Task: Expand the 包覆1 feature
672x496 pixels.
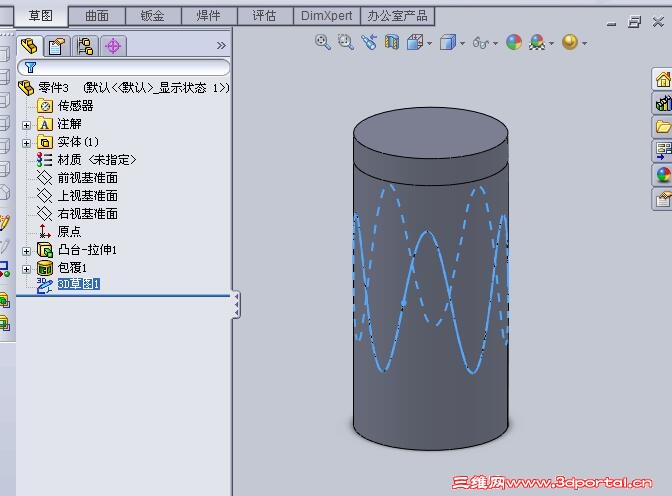Action: click(27, 269)
